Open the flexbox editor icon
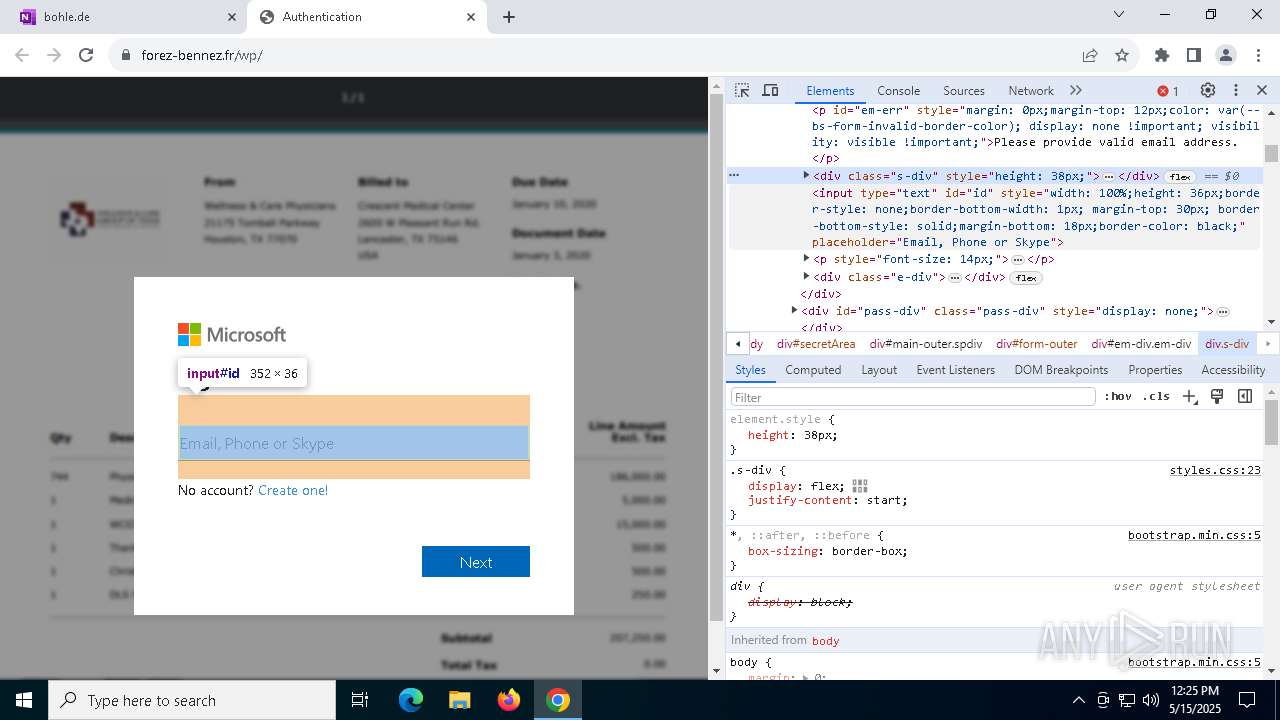This screenshot has width=1280, height=720. [860, 486]
